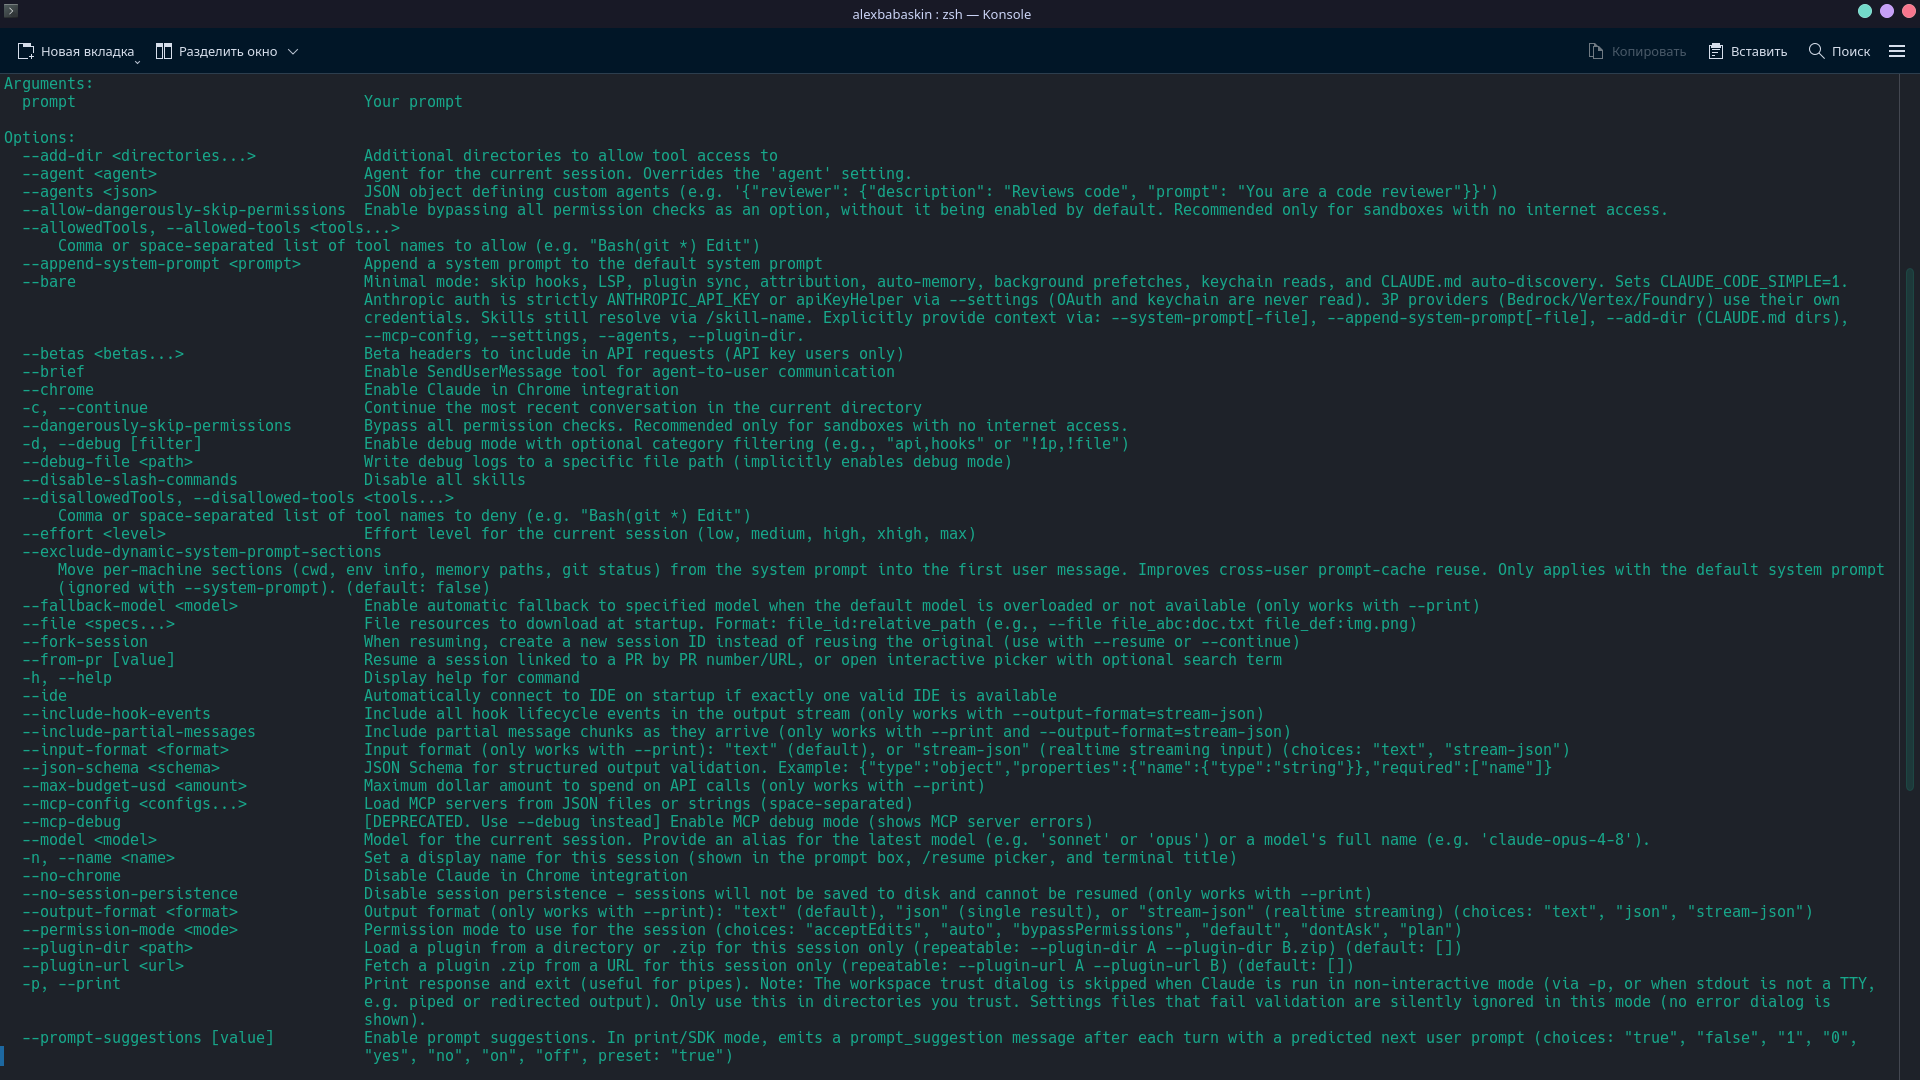Click the --plugin-url <url> option text
Image resolution: width=1920 pixels, height=1080 pixels.
click(x=103, y=966)
